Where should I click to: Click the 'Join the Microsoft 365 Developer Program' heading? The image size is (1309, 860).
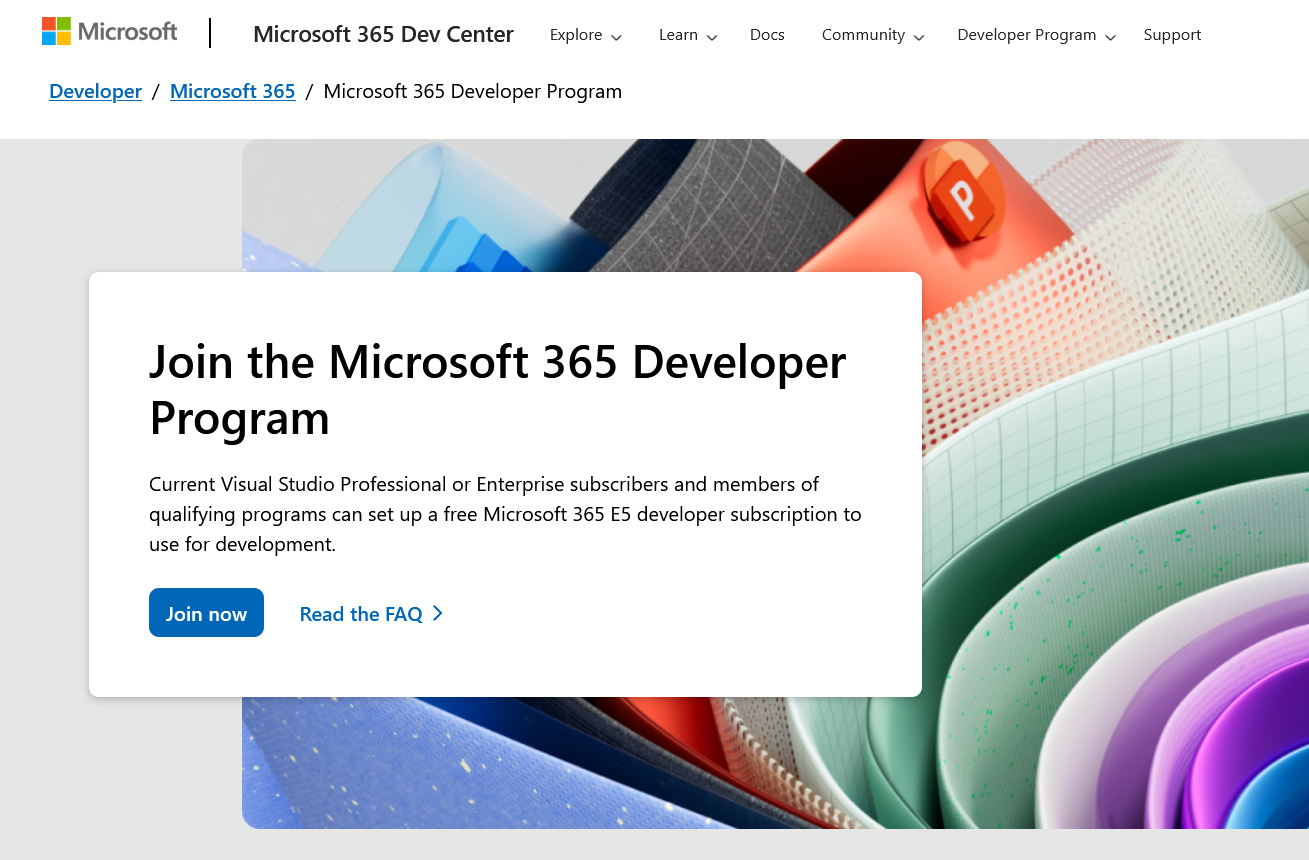tap(498, 389)
